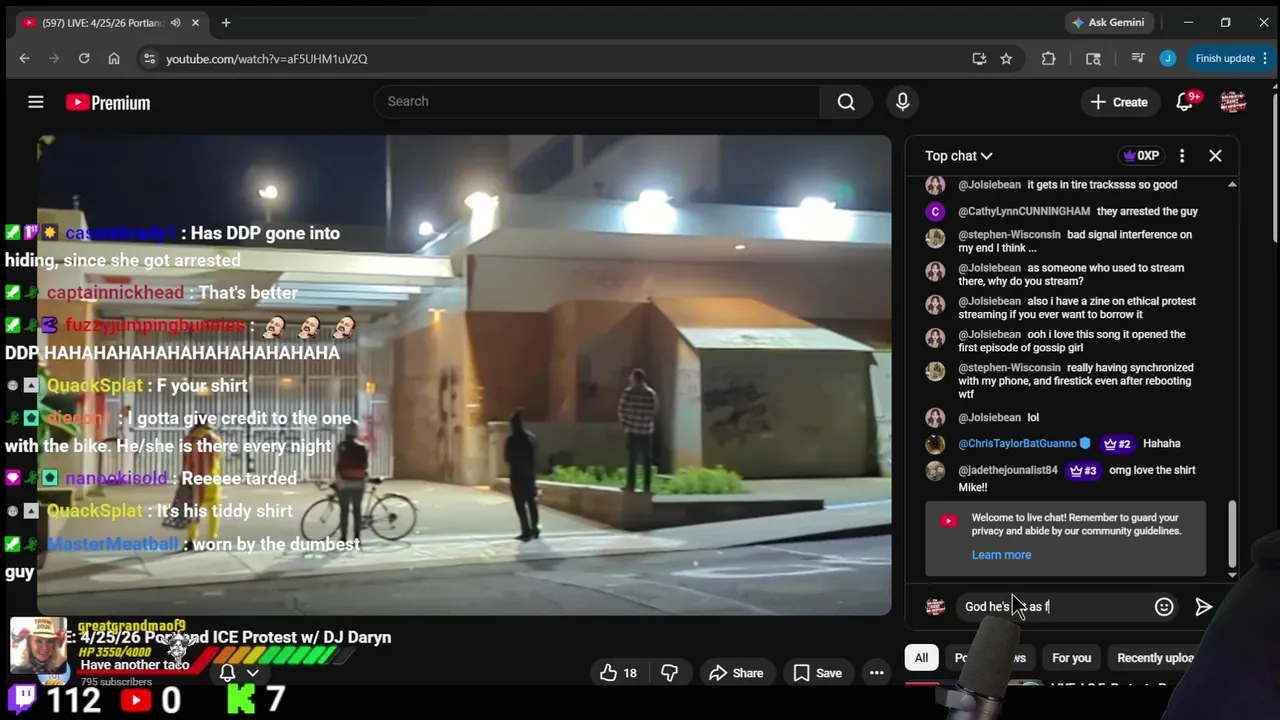Save the video to a playlist
Screen dimensions: 1280x720
(x=817, y=673)
